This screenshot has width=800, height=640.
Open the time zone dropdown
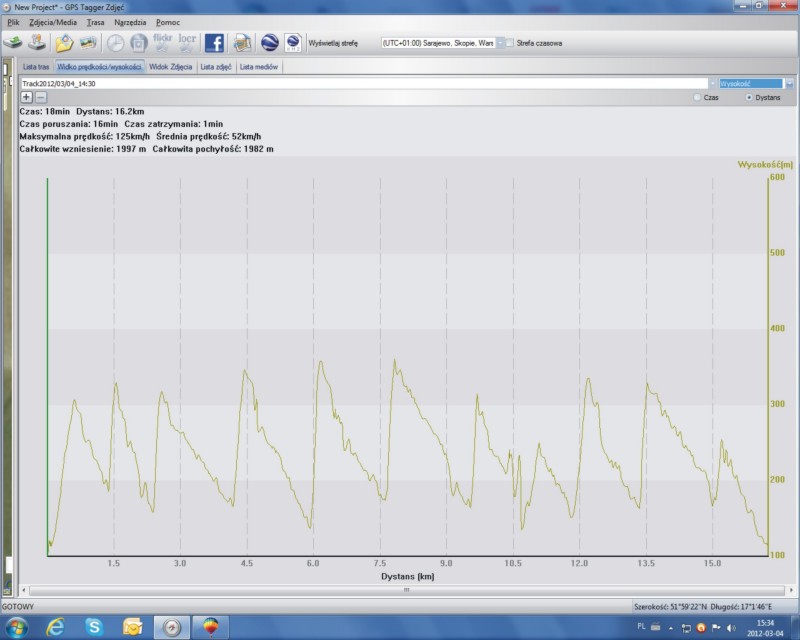pyautogui.click(x=500, y=43)
